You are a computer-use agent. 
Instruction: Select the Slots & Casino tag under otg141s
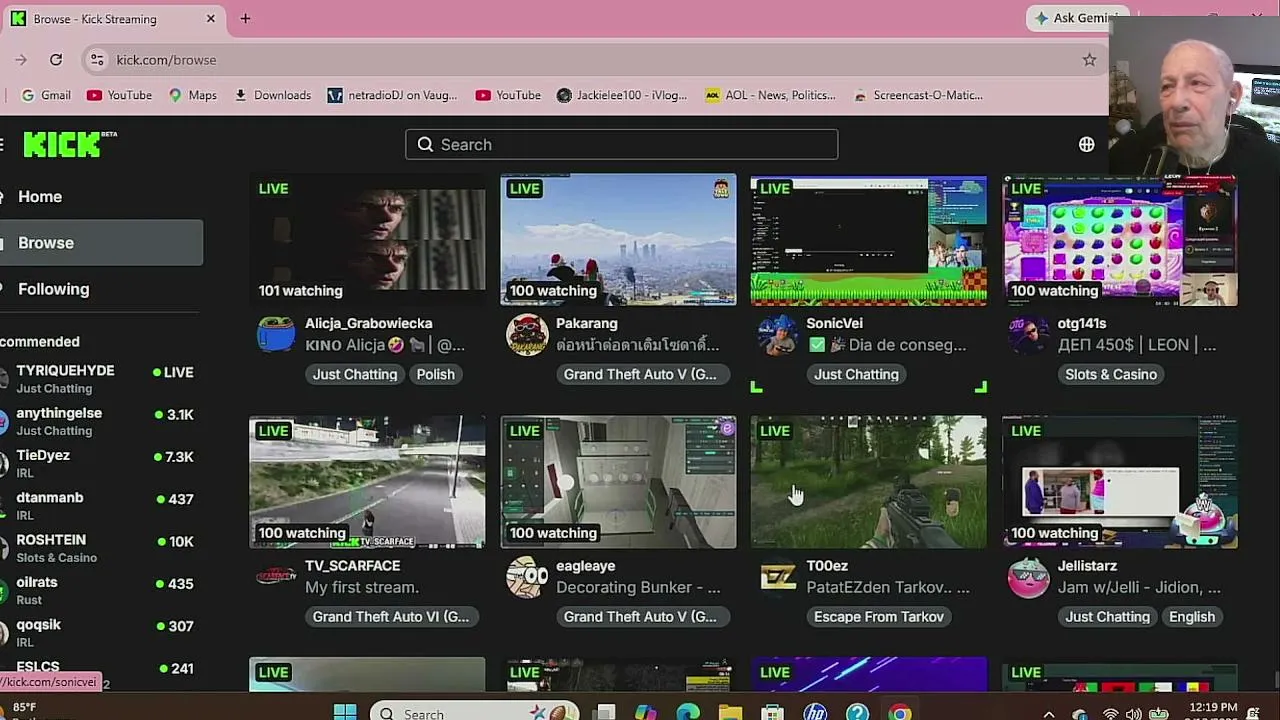[x=1111, y=374]
